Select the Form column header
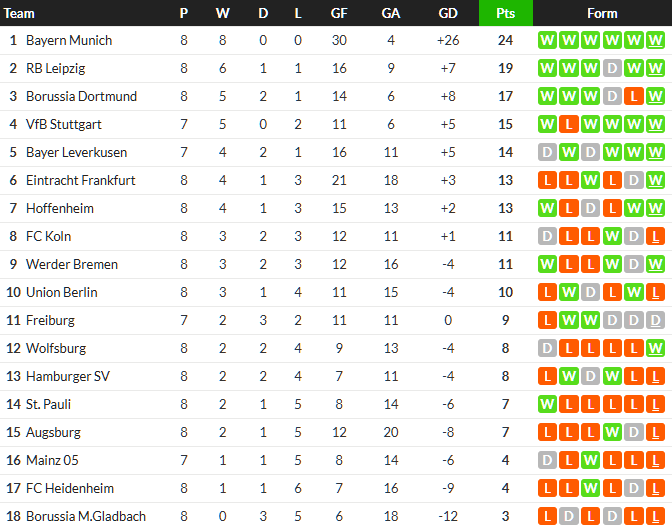 point(602,13)
